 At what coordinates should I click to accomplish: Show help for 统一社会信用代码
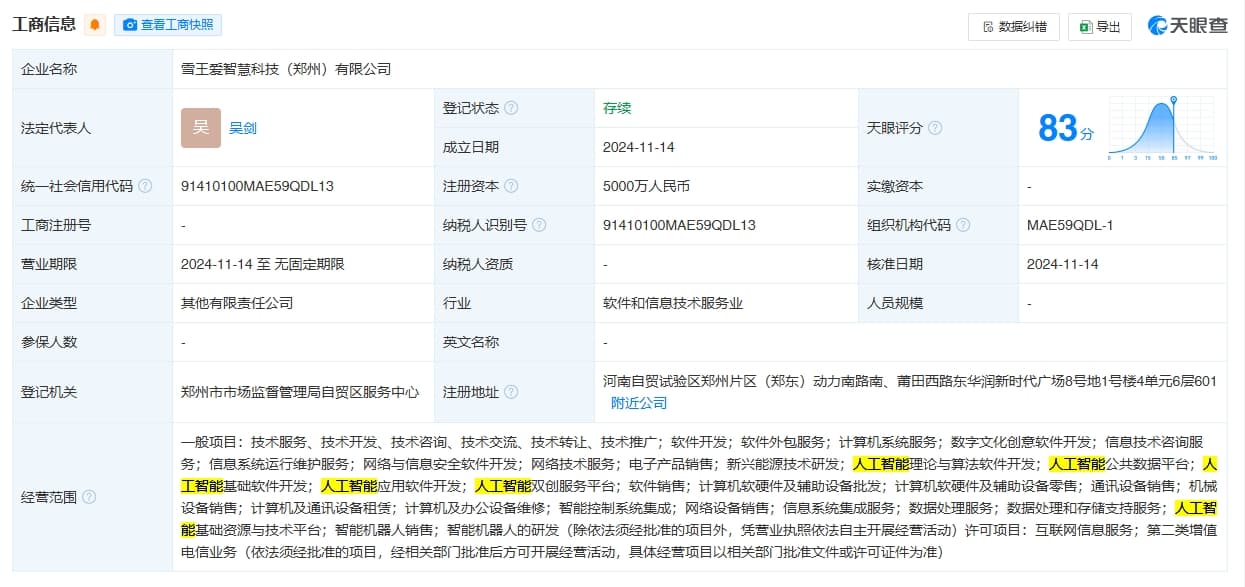[x=145, y=186]
